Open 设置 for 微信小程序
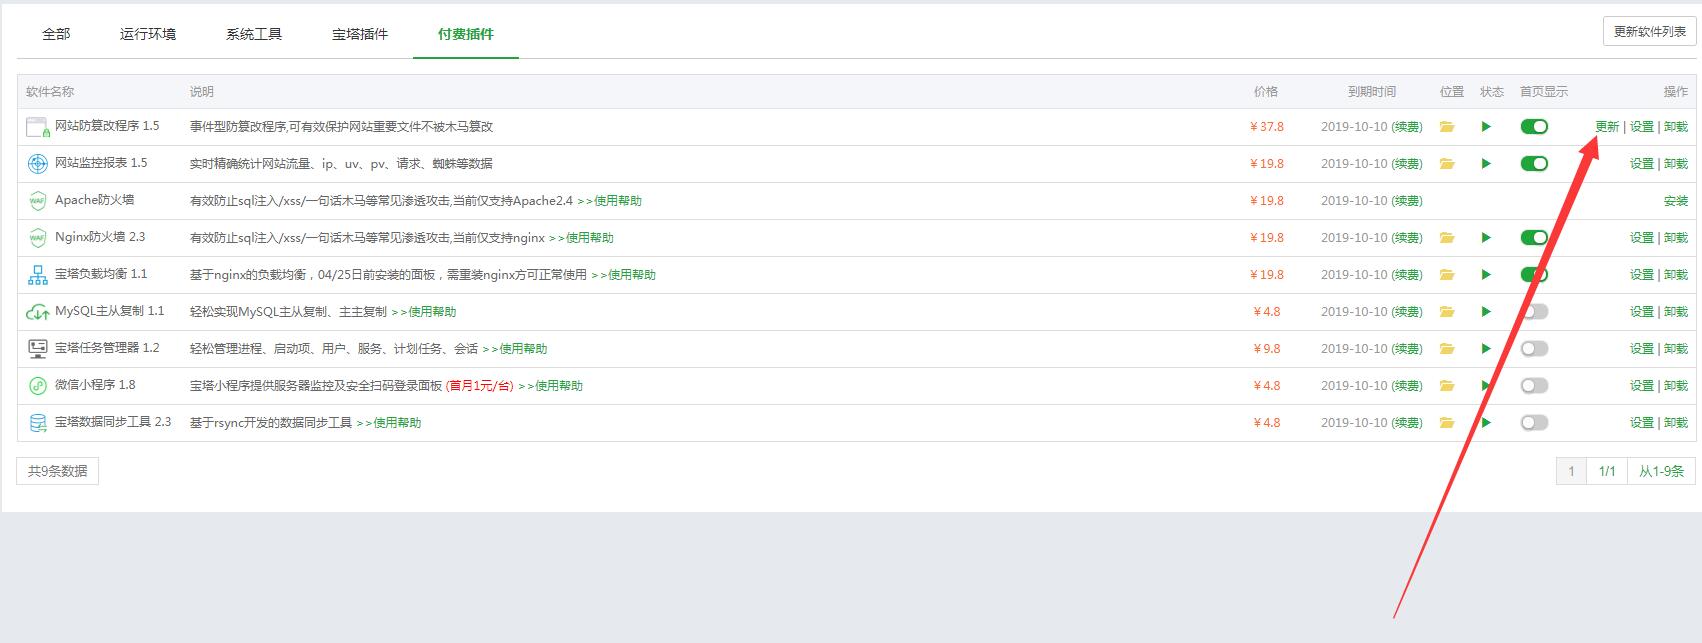The height and width of the screenshot is (643, 1702). click(x=1642, y=386)
